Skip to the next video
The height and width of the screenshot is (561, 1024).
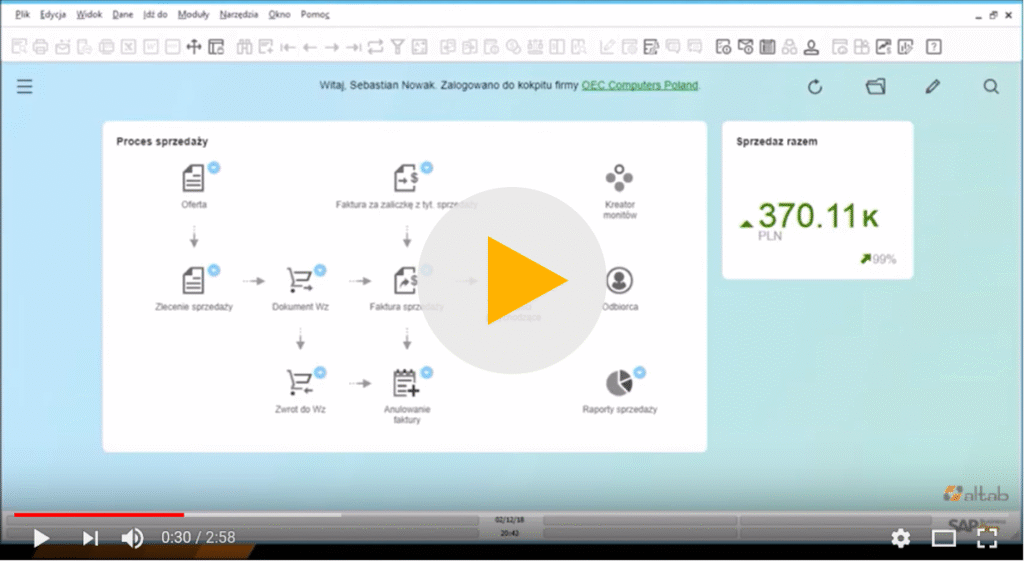[x=90, y=538]
